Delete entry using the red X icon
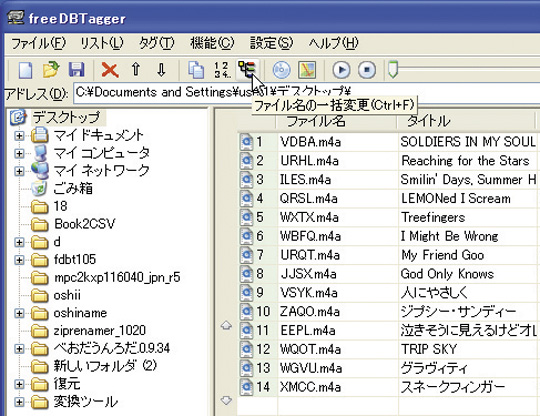Image resolution: width=540 pixels, height=416 pixels. tap(110, 70)
